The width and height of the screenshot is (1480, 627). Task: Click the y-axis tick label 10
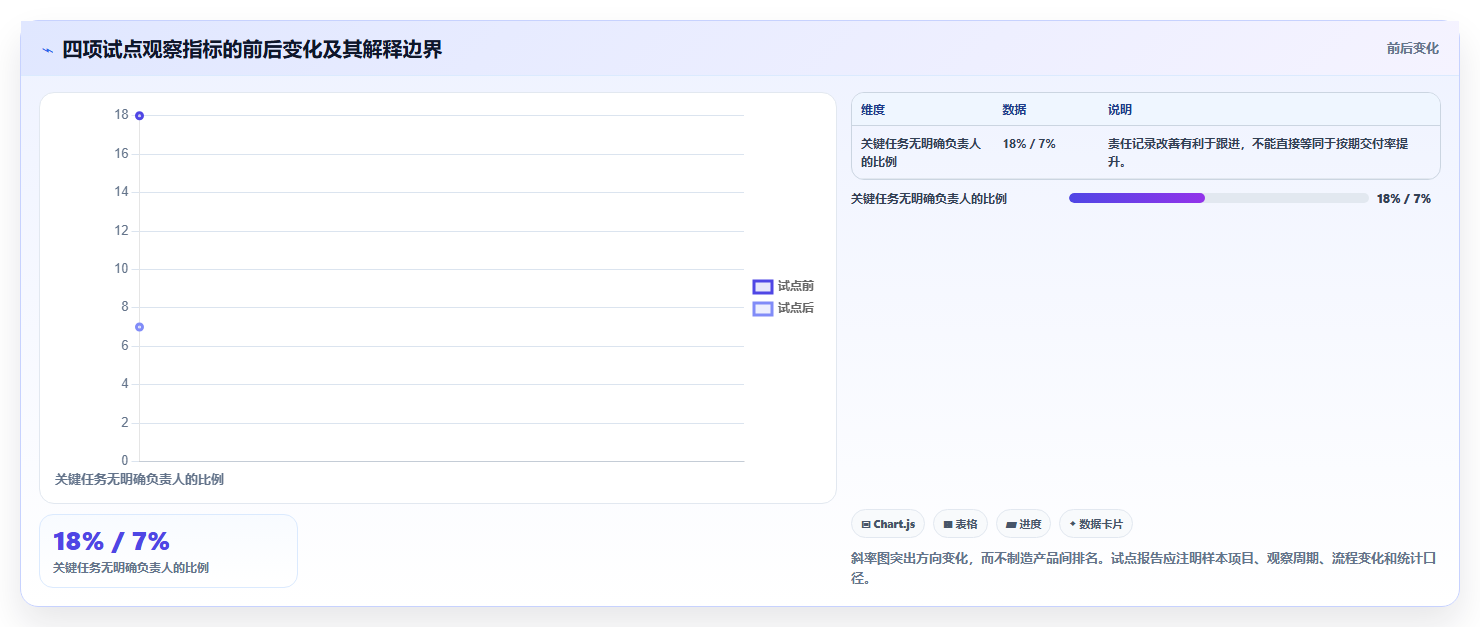(x=121, y=269)
